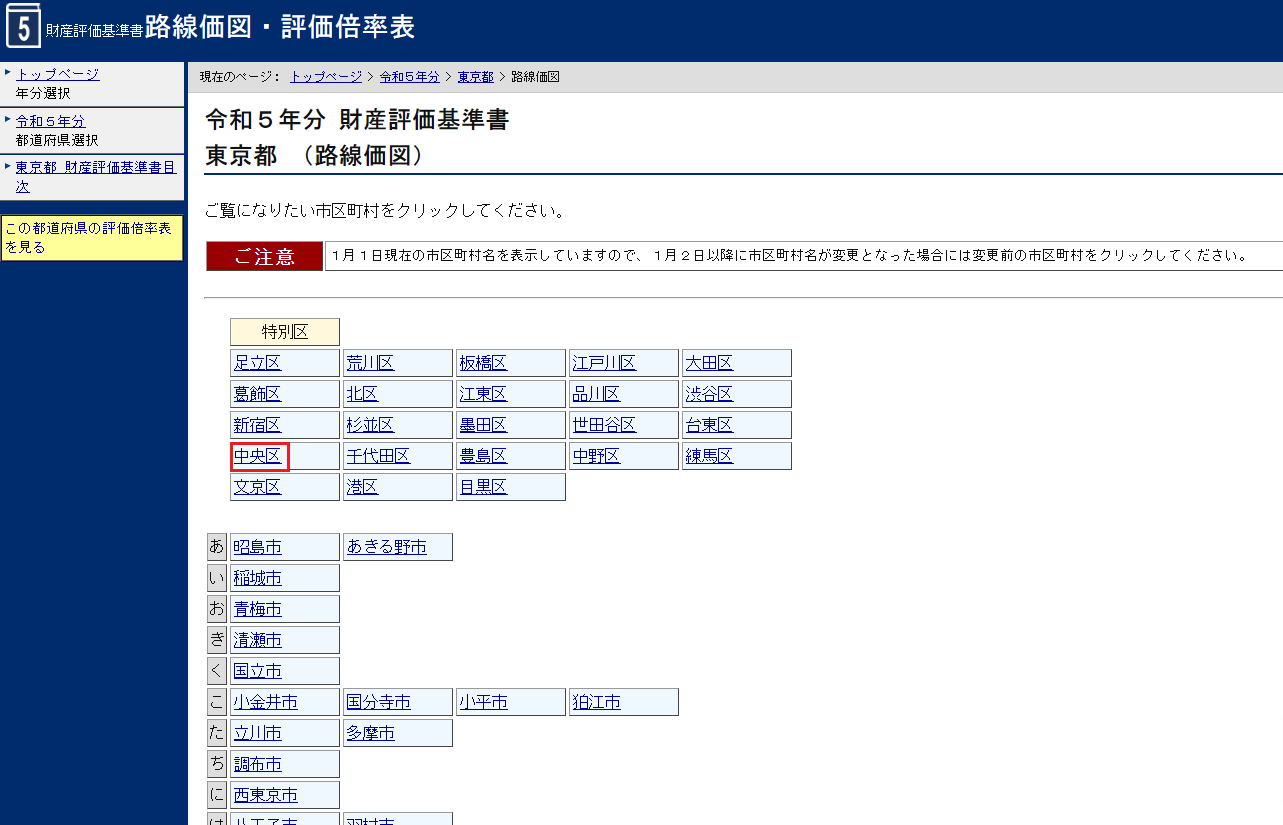Image resolution: width=1283 pixels, height=825 pixels.
Task: Select 台東区 ward link
Action: [709, 425]
